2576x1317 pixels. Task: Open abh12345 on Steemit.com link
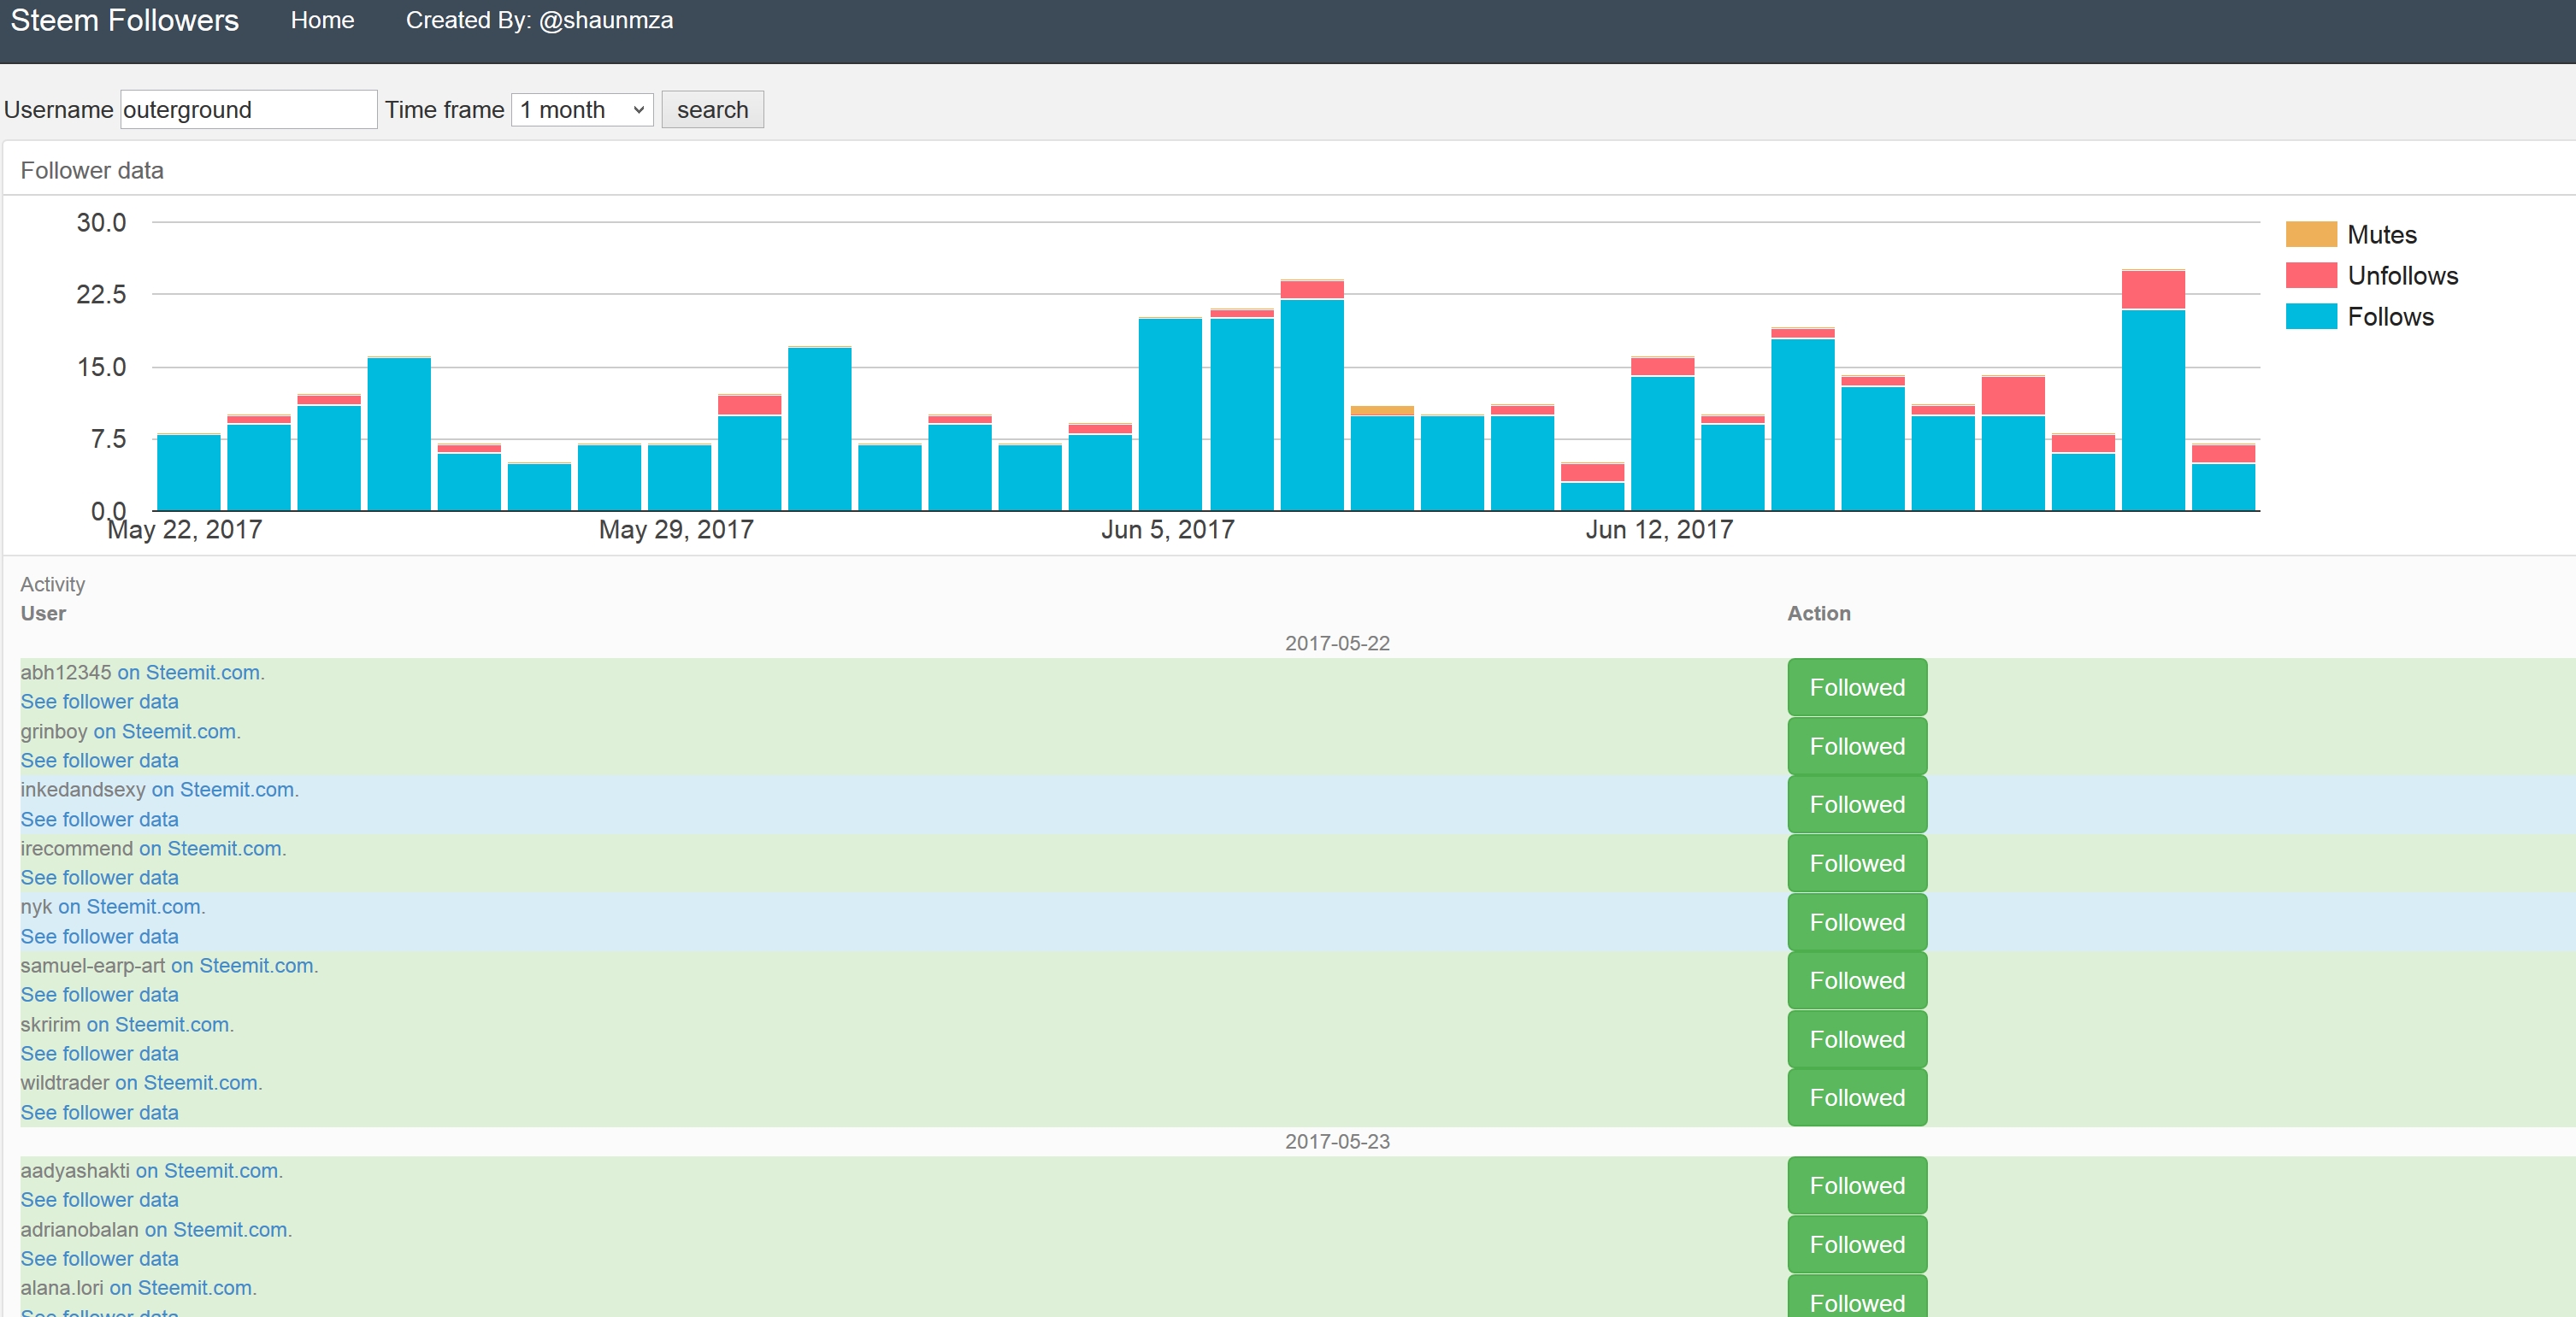(x=190, y=672)
